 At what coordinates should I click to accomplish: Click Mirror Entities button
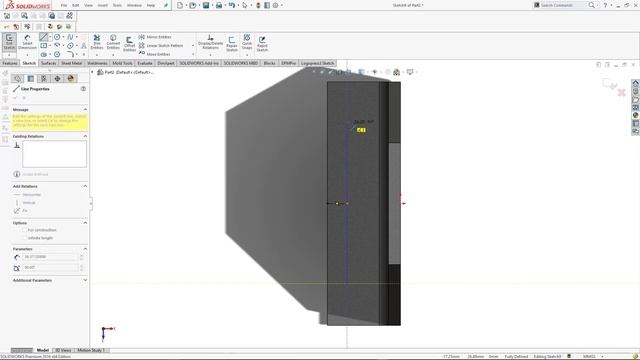pos(156,37)
